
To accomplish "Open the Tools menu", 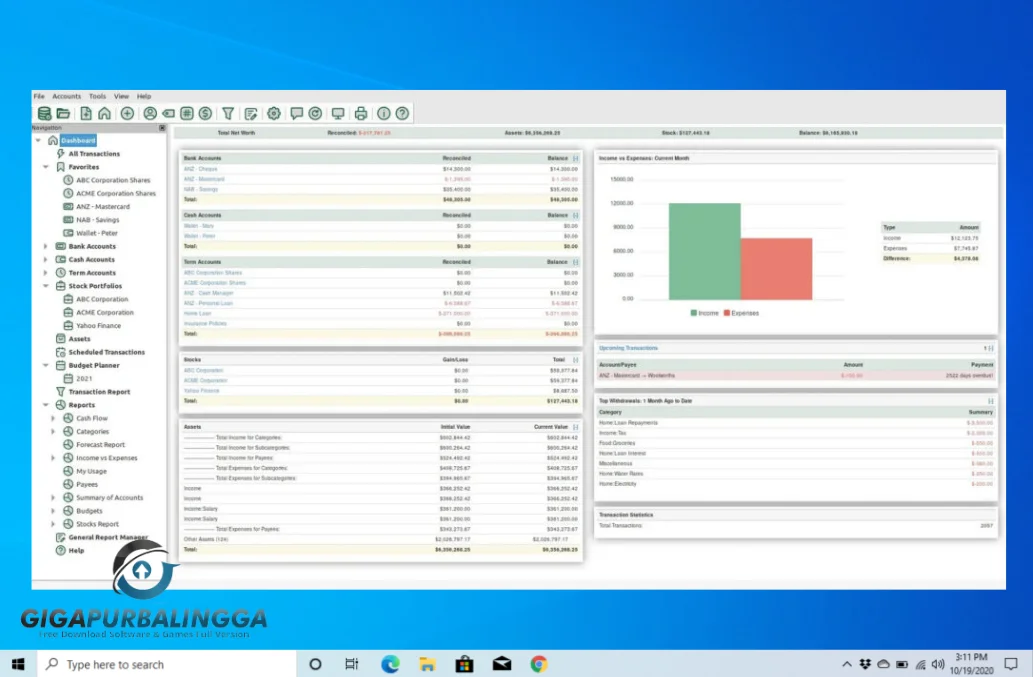I will coord(97,96).
